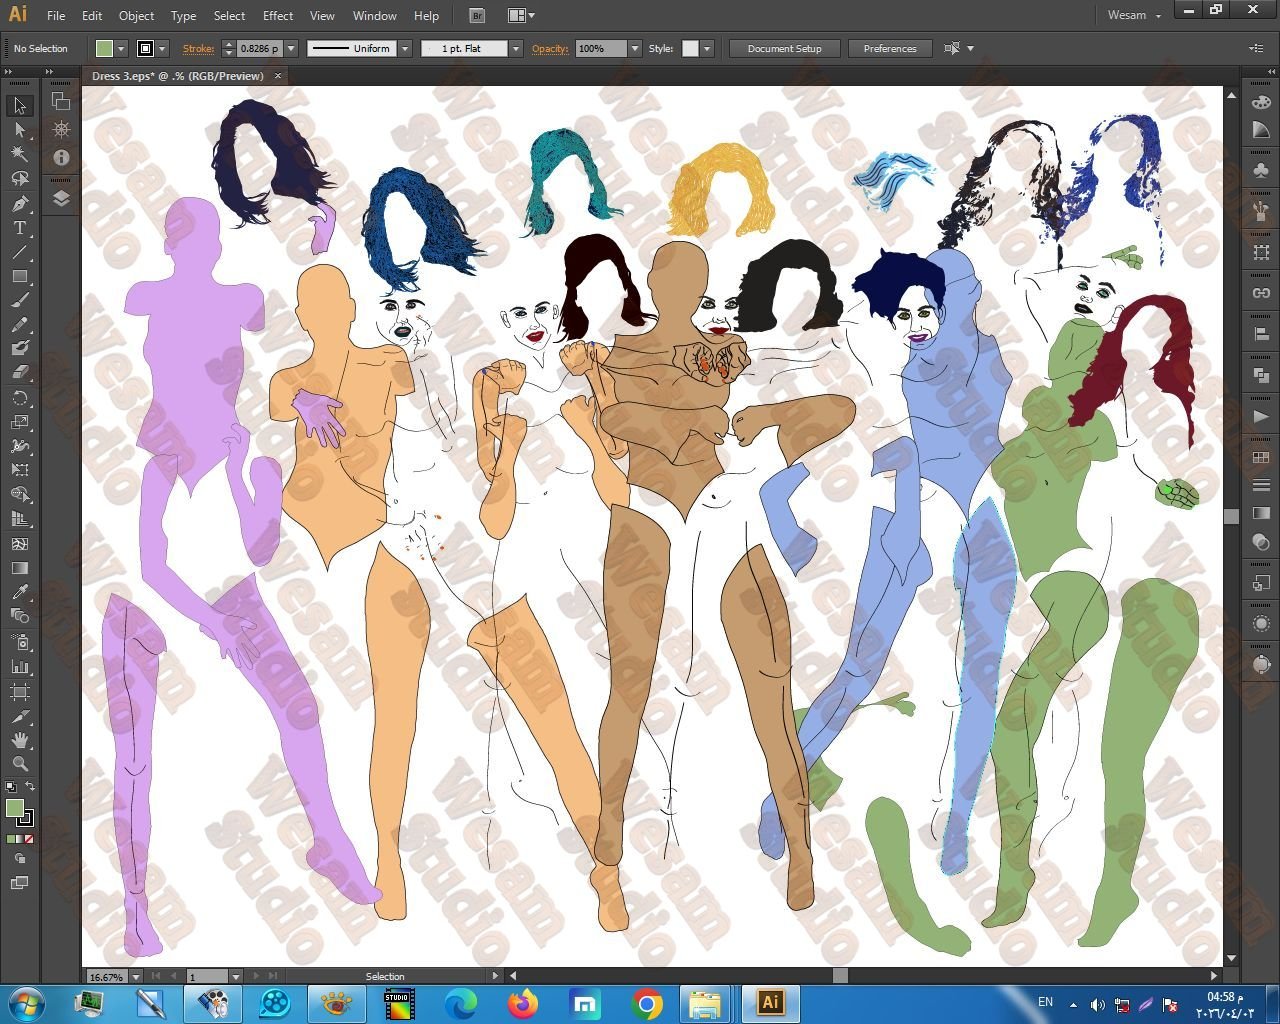Select the Eraser tool
1280x1024 pixels.
(20, 372)
